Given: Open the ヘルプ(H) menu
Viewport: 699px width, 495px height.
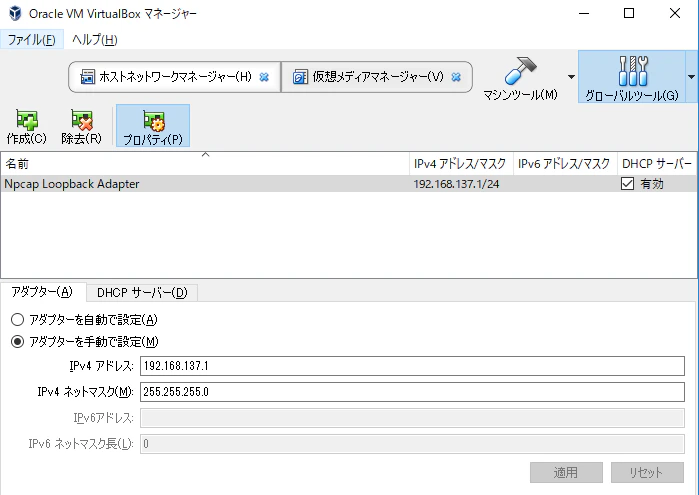Looking at the screenshot, I should (95, 40).
